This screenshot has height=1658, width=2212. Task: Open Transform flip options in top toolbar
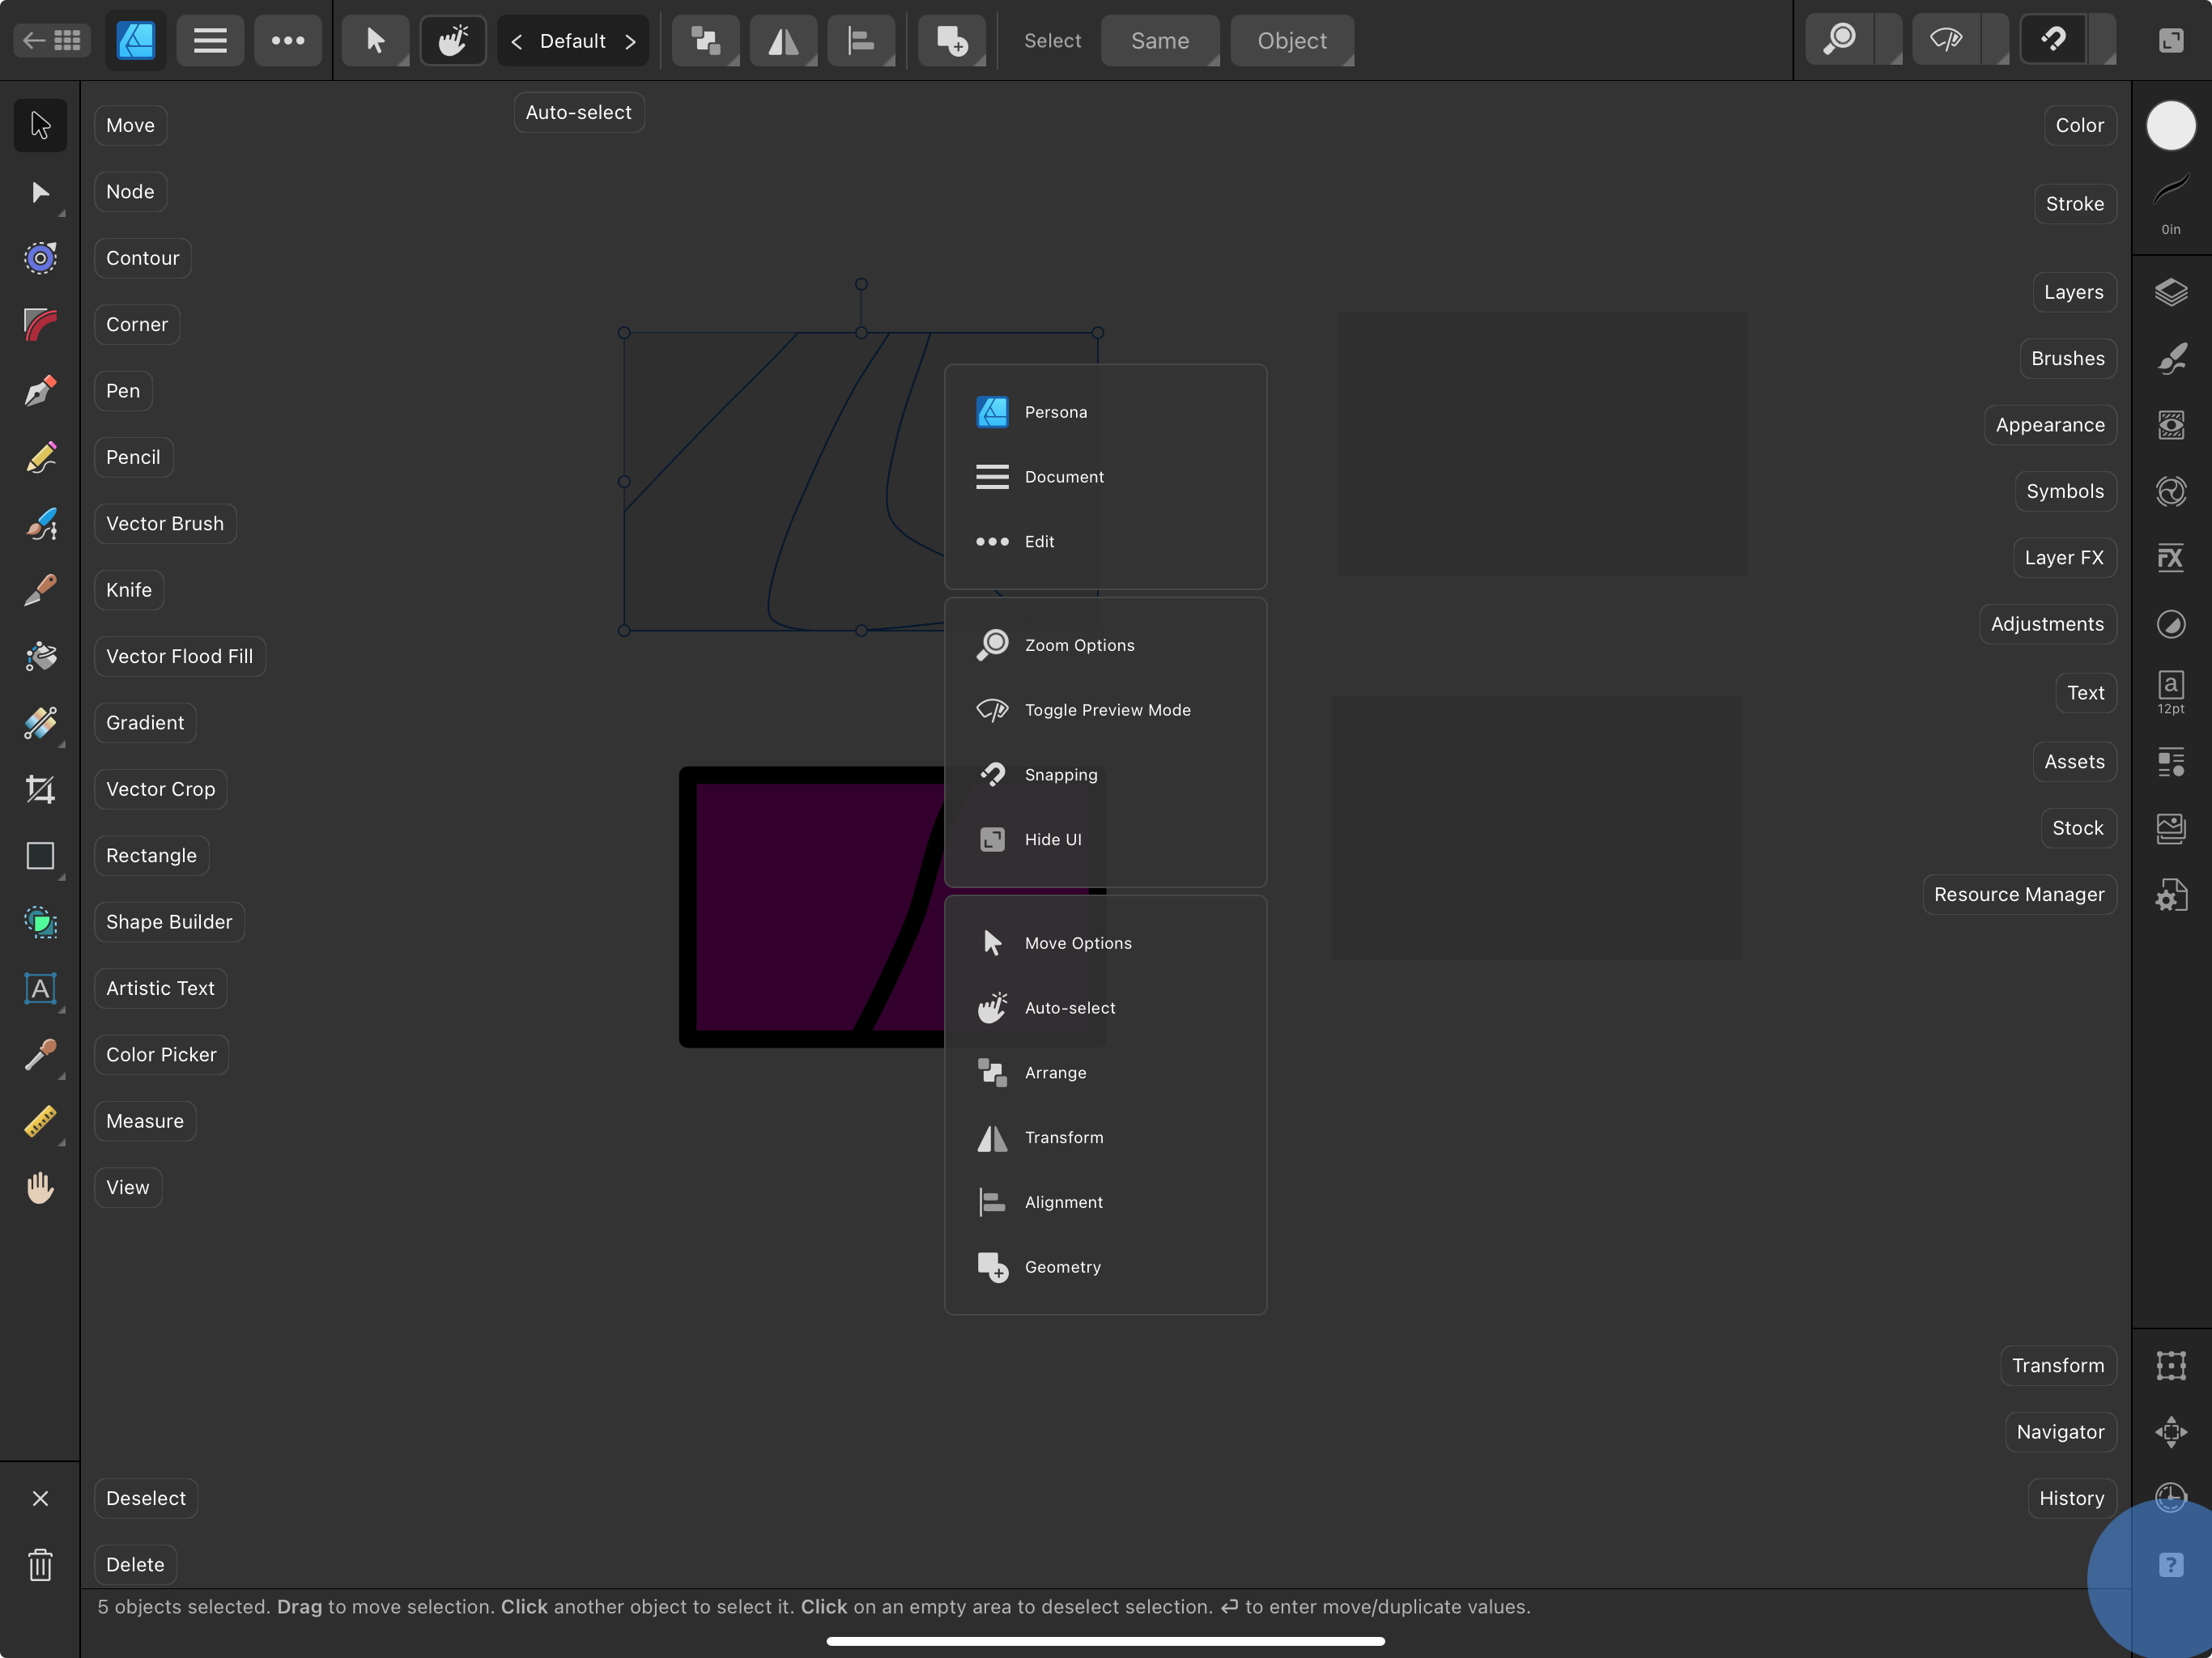tap(783, 41)
